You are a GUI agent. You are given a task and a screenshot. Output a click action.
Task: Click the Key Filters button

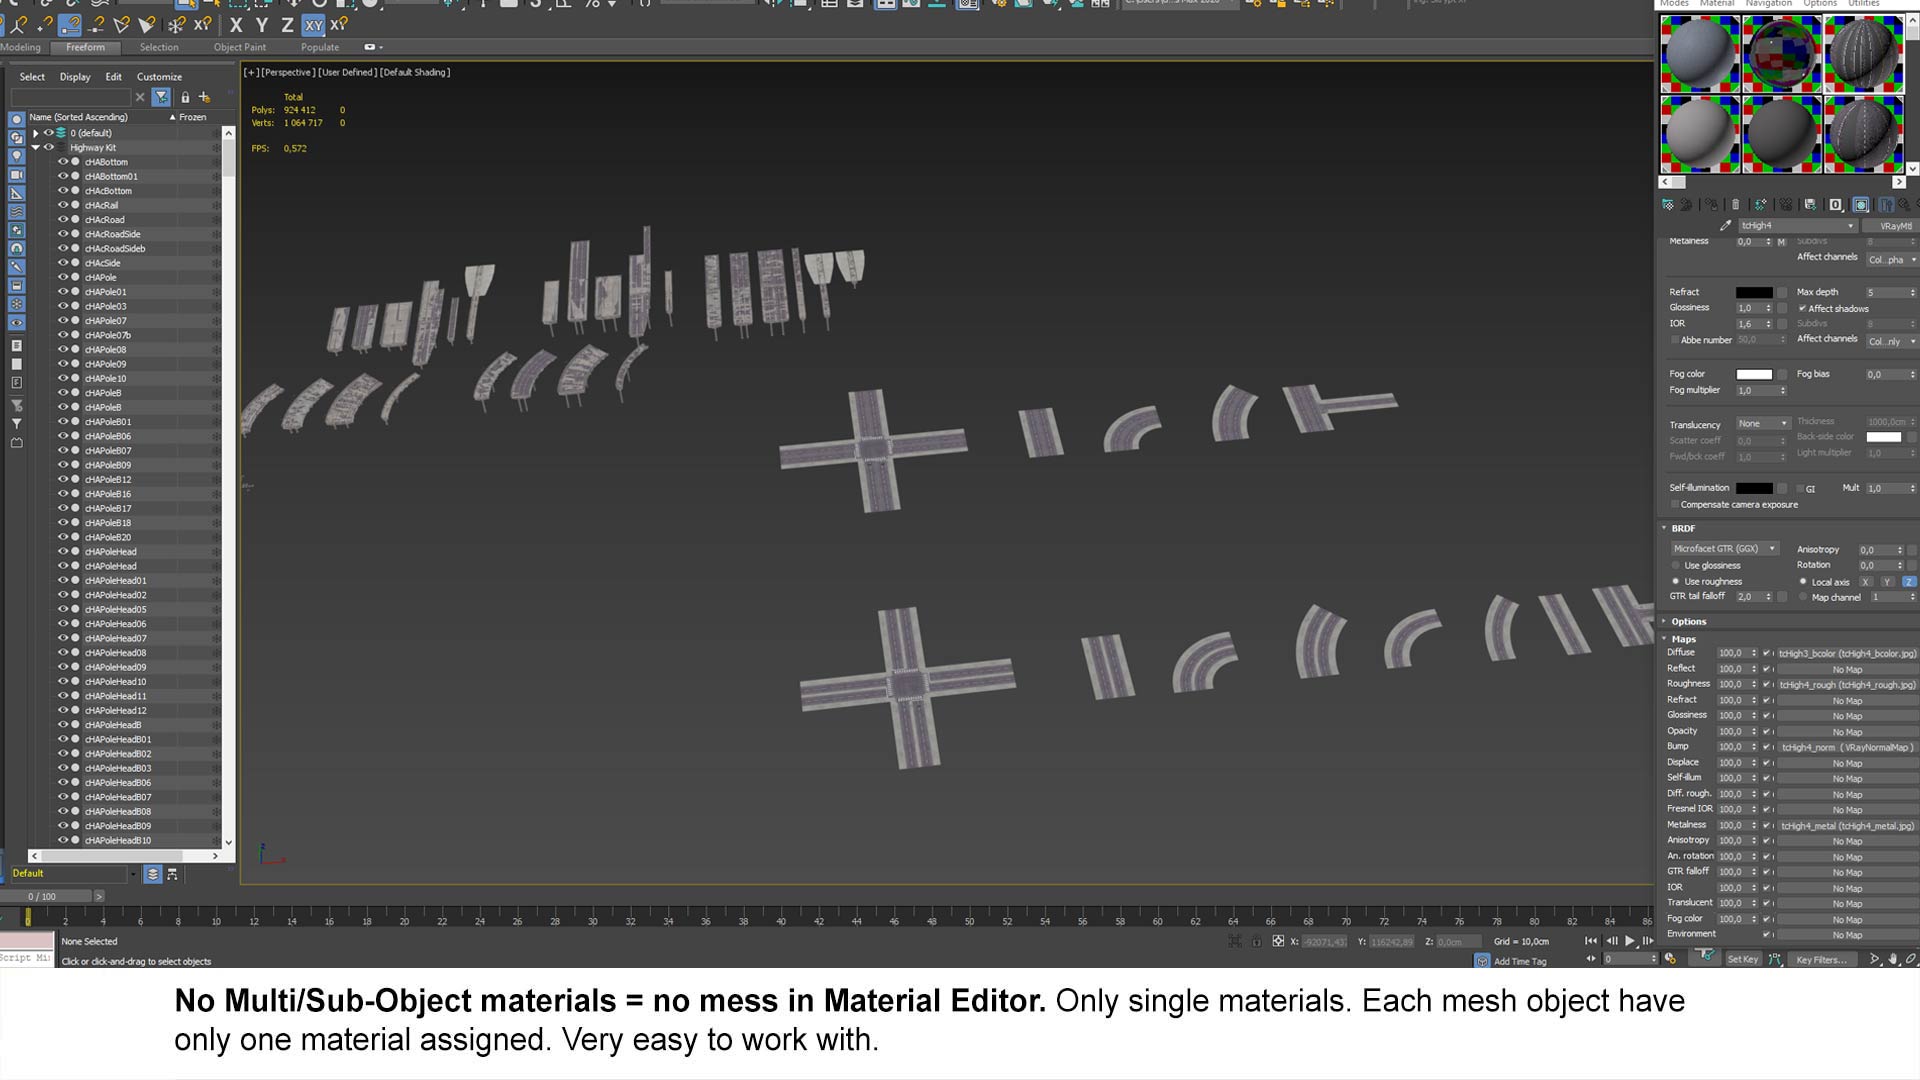1820,959
